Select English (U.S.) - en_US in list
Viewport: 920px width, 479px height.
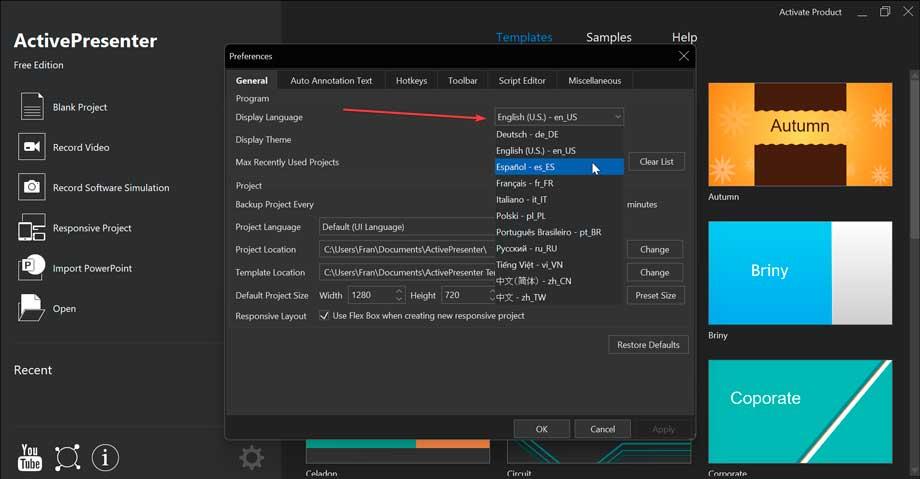click(x=559, y=151)
